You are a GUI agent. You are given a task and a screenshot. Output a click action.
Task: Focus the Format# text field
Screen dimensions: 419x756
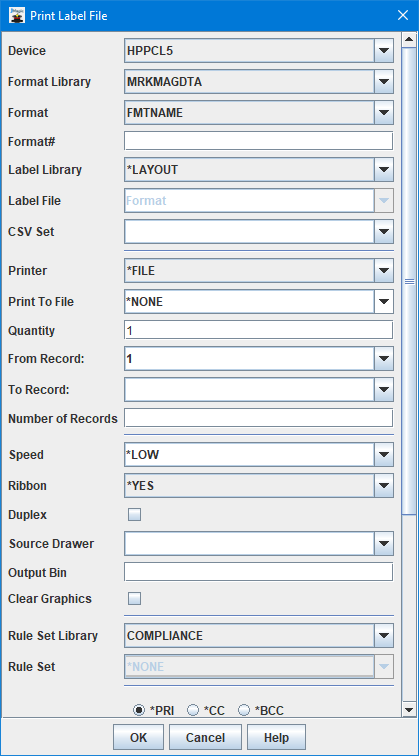tap(258, 141)
